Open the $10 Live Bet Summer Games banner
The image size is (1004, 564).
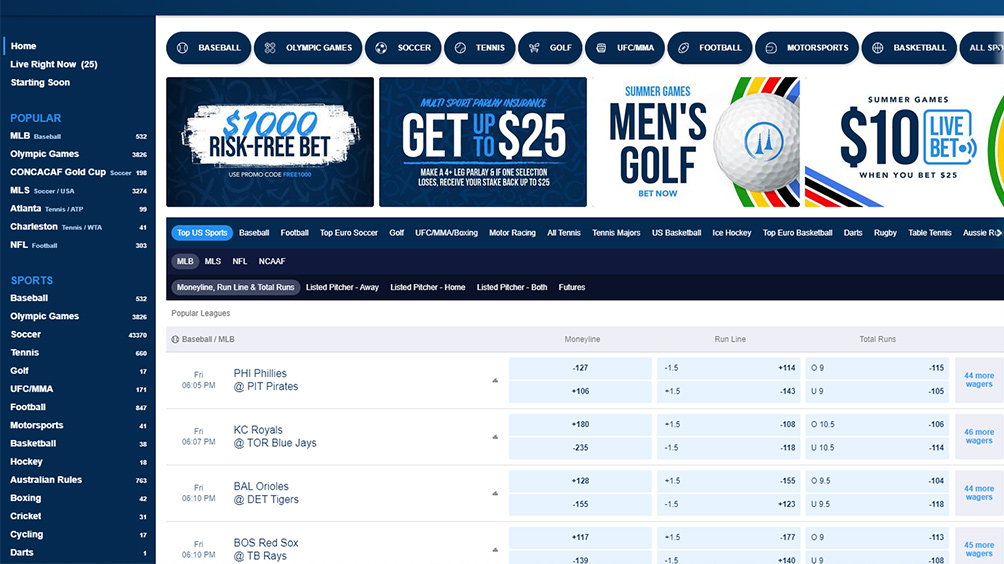tap(904, 142)
